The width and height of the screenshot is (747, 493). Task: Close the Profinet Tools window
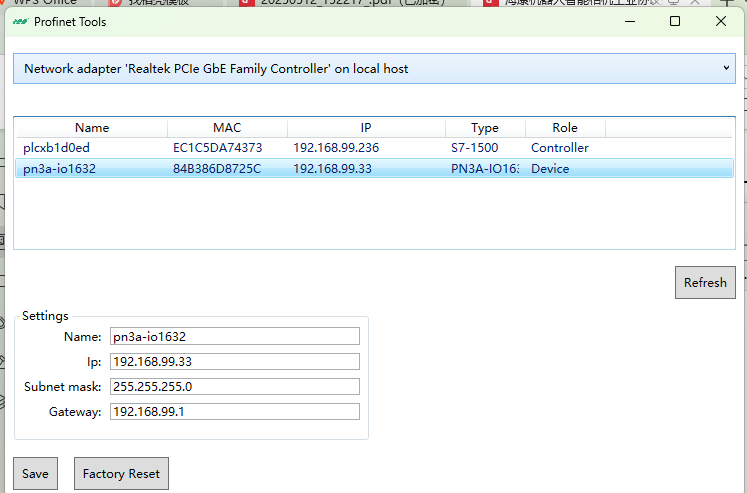[x=721, y=21]
